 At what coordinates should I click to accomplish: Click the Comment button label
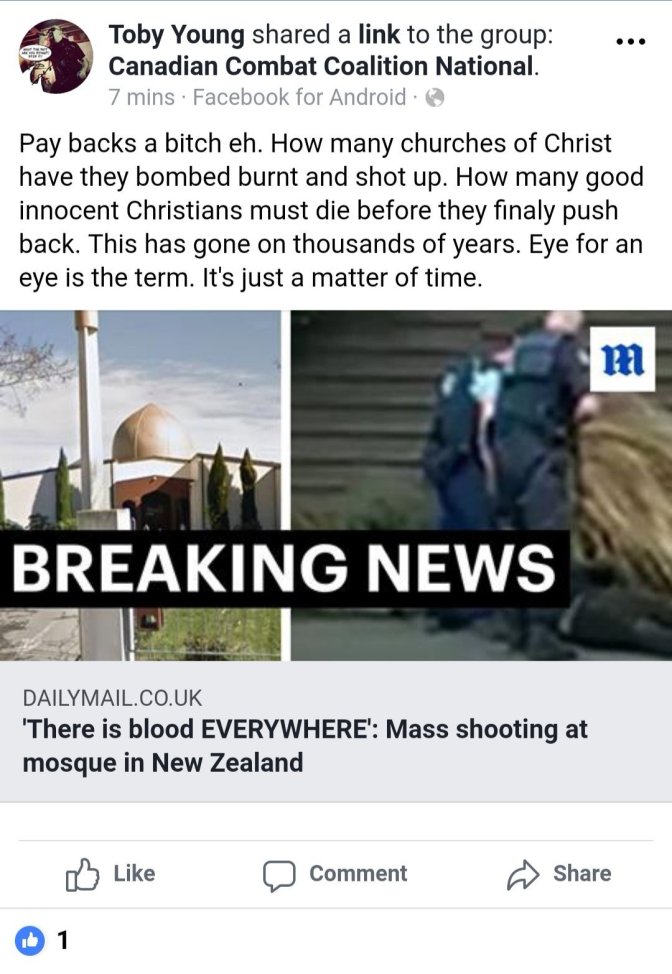(x=358, y=873)
